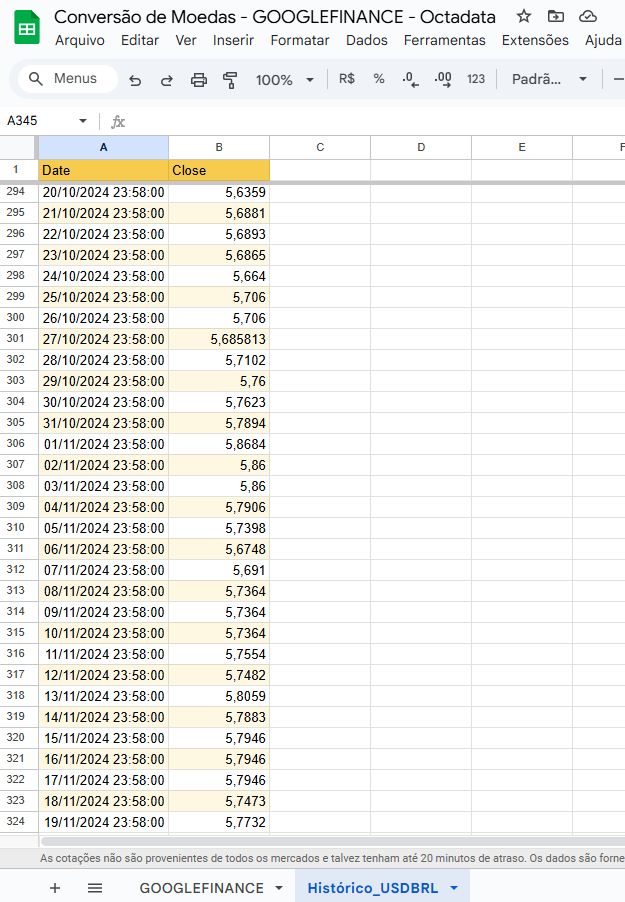Click the Menus search box
Viewport: 625px width, 902px height.
[66, 79]
